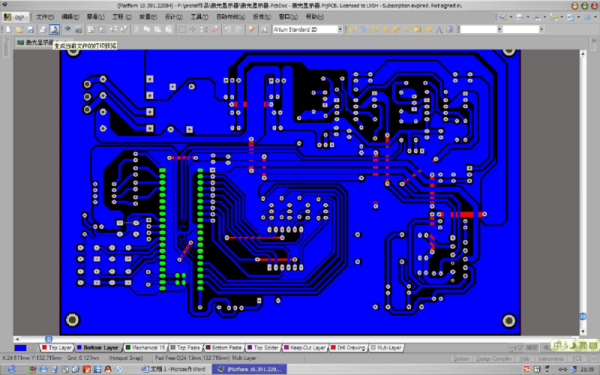Click the Print icon in toolbar

pos(43,29)
